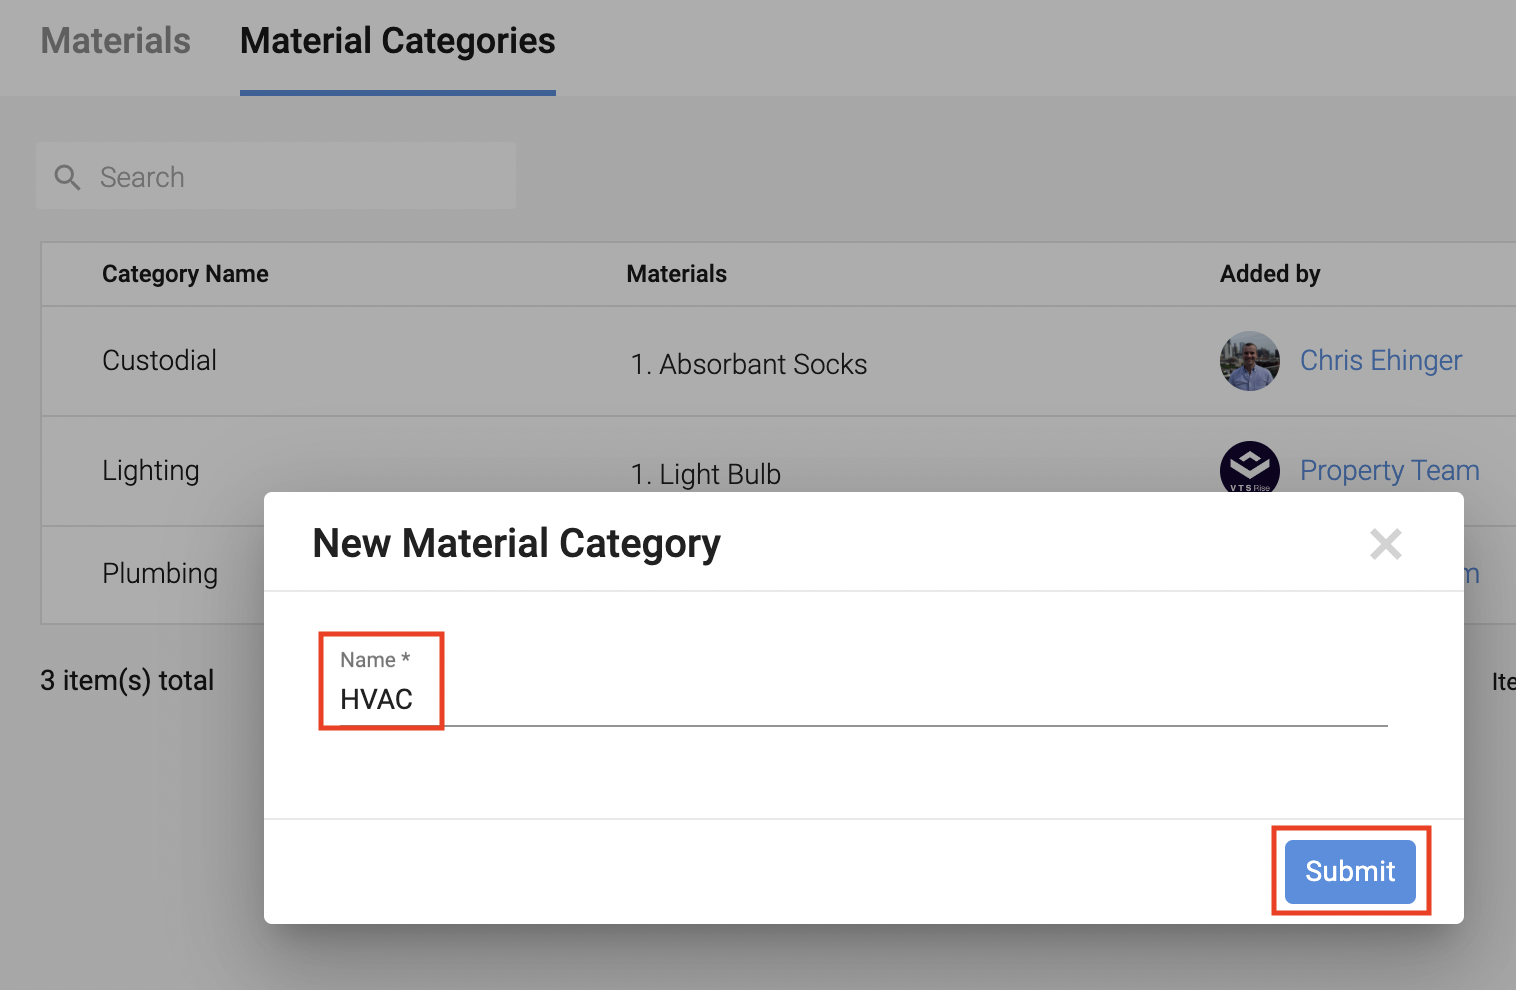Open Chris Ehinger's profile link

point(1380,361)
